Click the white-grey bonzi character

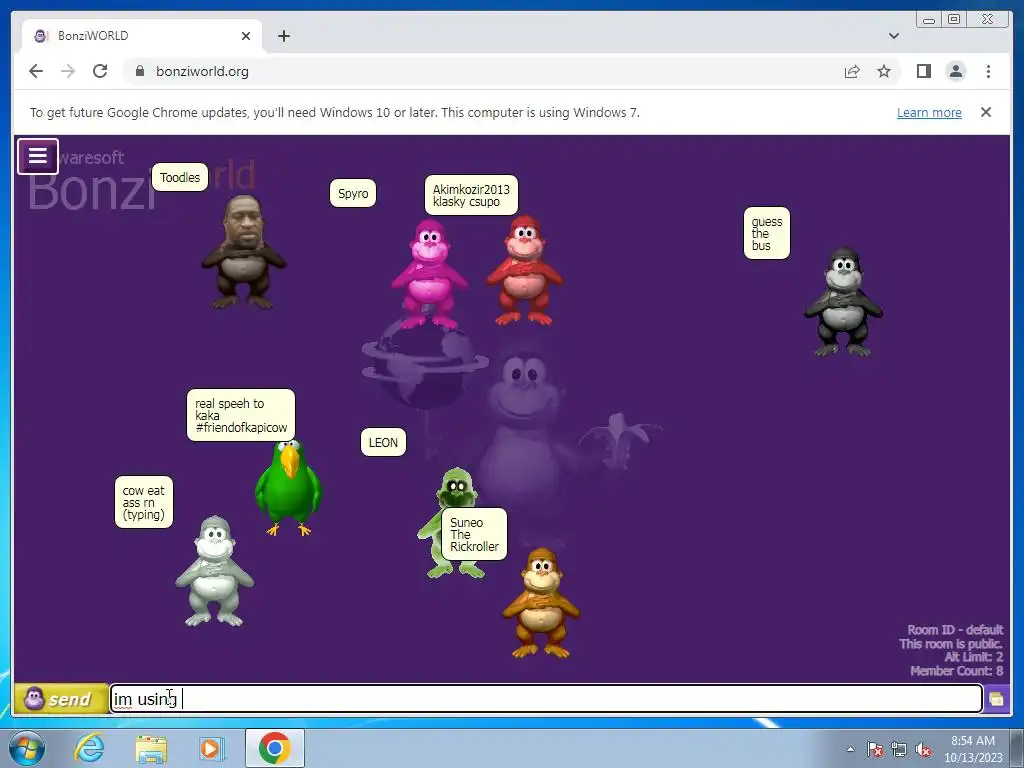214,571
